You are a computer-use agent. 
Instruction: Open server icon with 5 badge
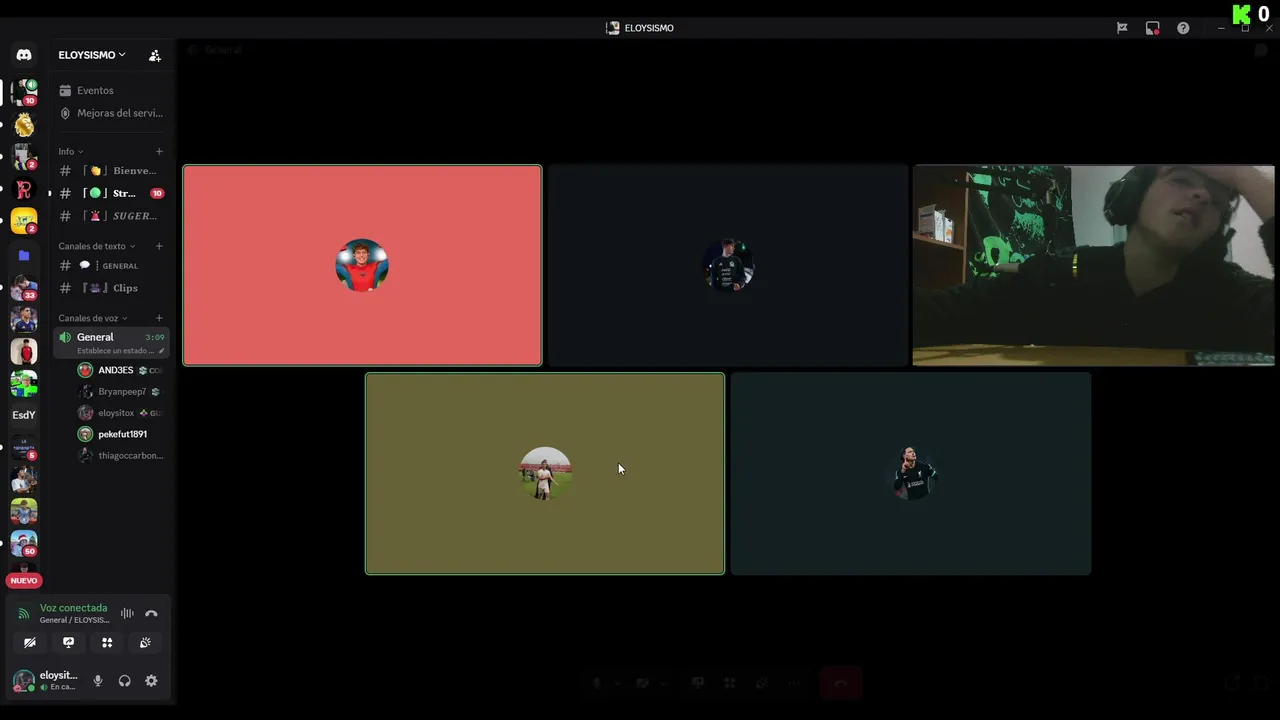pos(24,447)
